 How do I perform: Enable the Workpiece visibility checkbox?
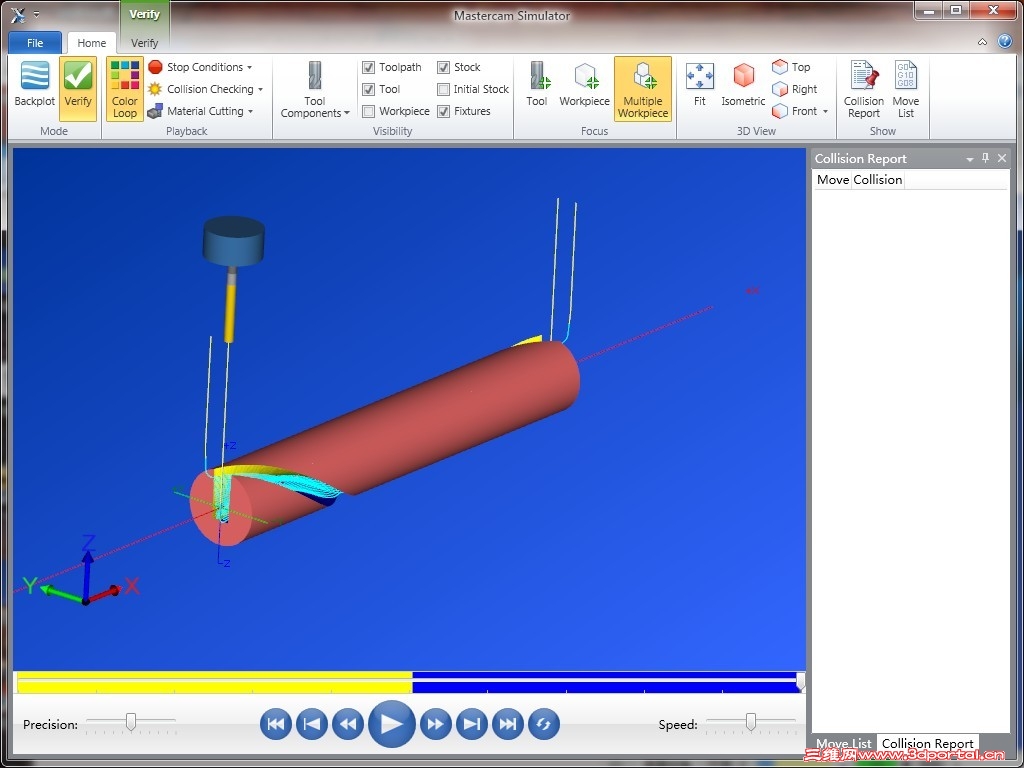coord(368,111)
